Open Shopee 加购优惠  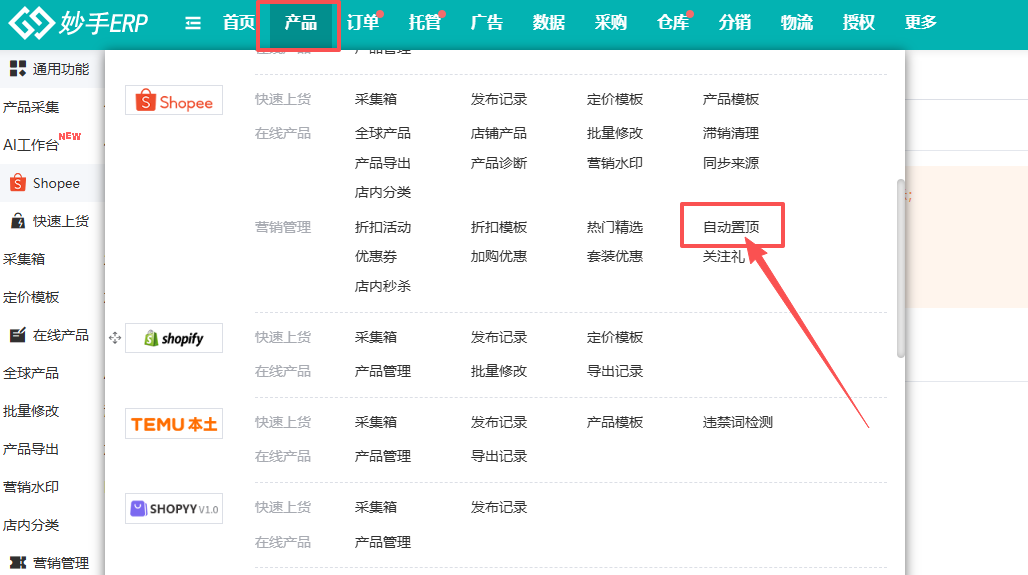pyautogui.click(x=499, y=256)
